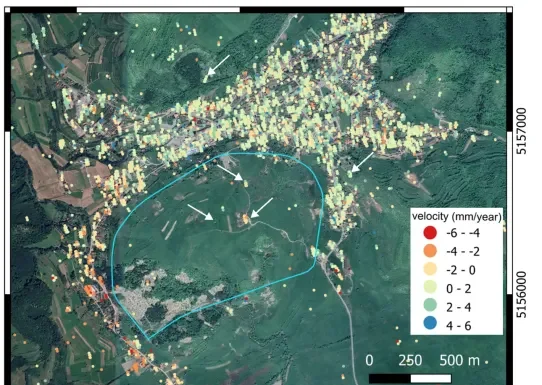Click the orange -4 to -2 legend circle

click(x=430, y=251)
